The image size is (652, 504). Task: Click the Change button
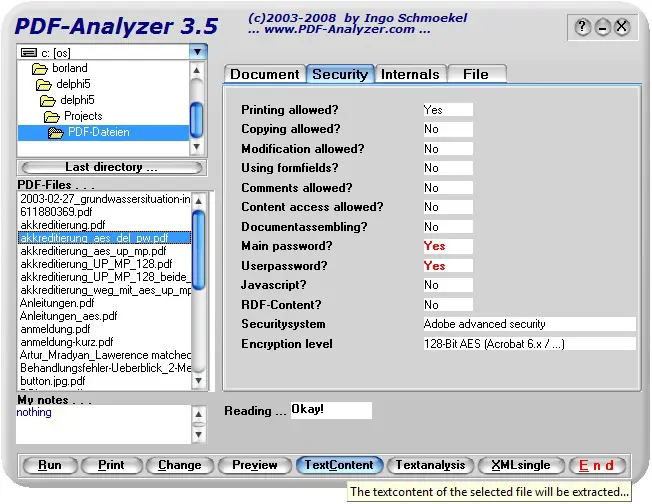click(x=180, y=465)
